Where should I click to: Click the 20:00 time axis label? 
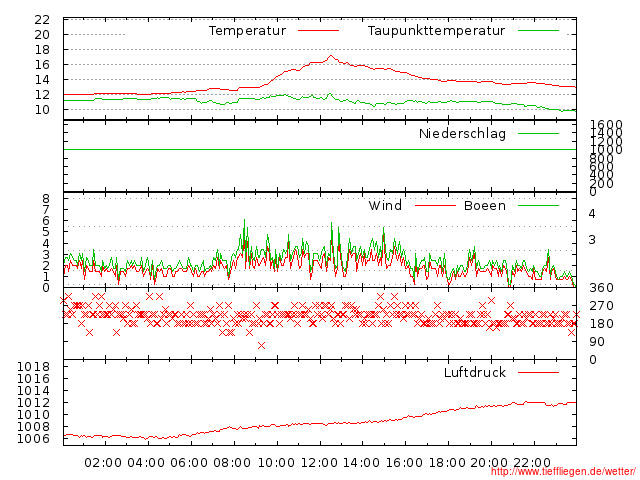pyautogui.click(x=489, y=463)
